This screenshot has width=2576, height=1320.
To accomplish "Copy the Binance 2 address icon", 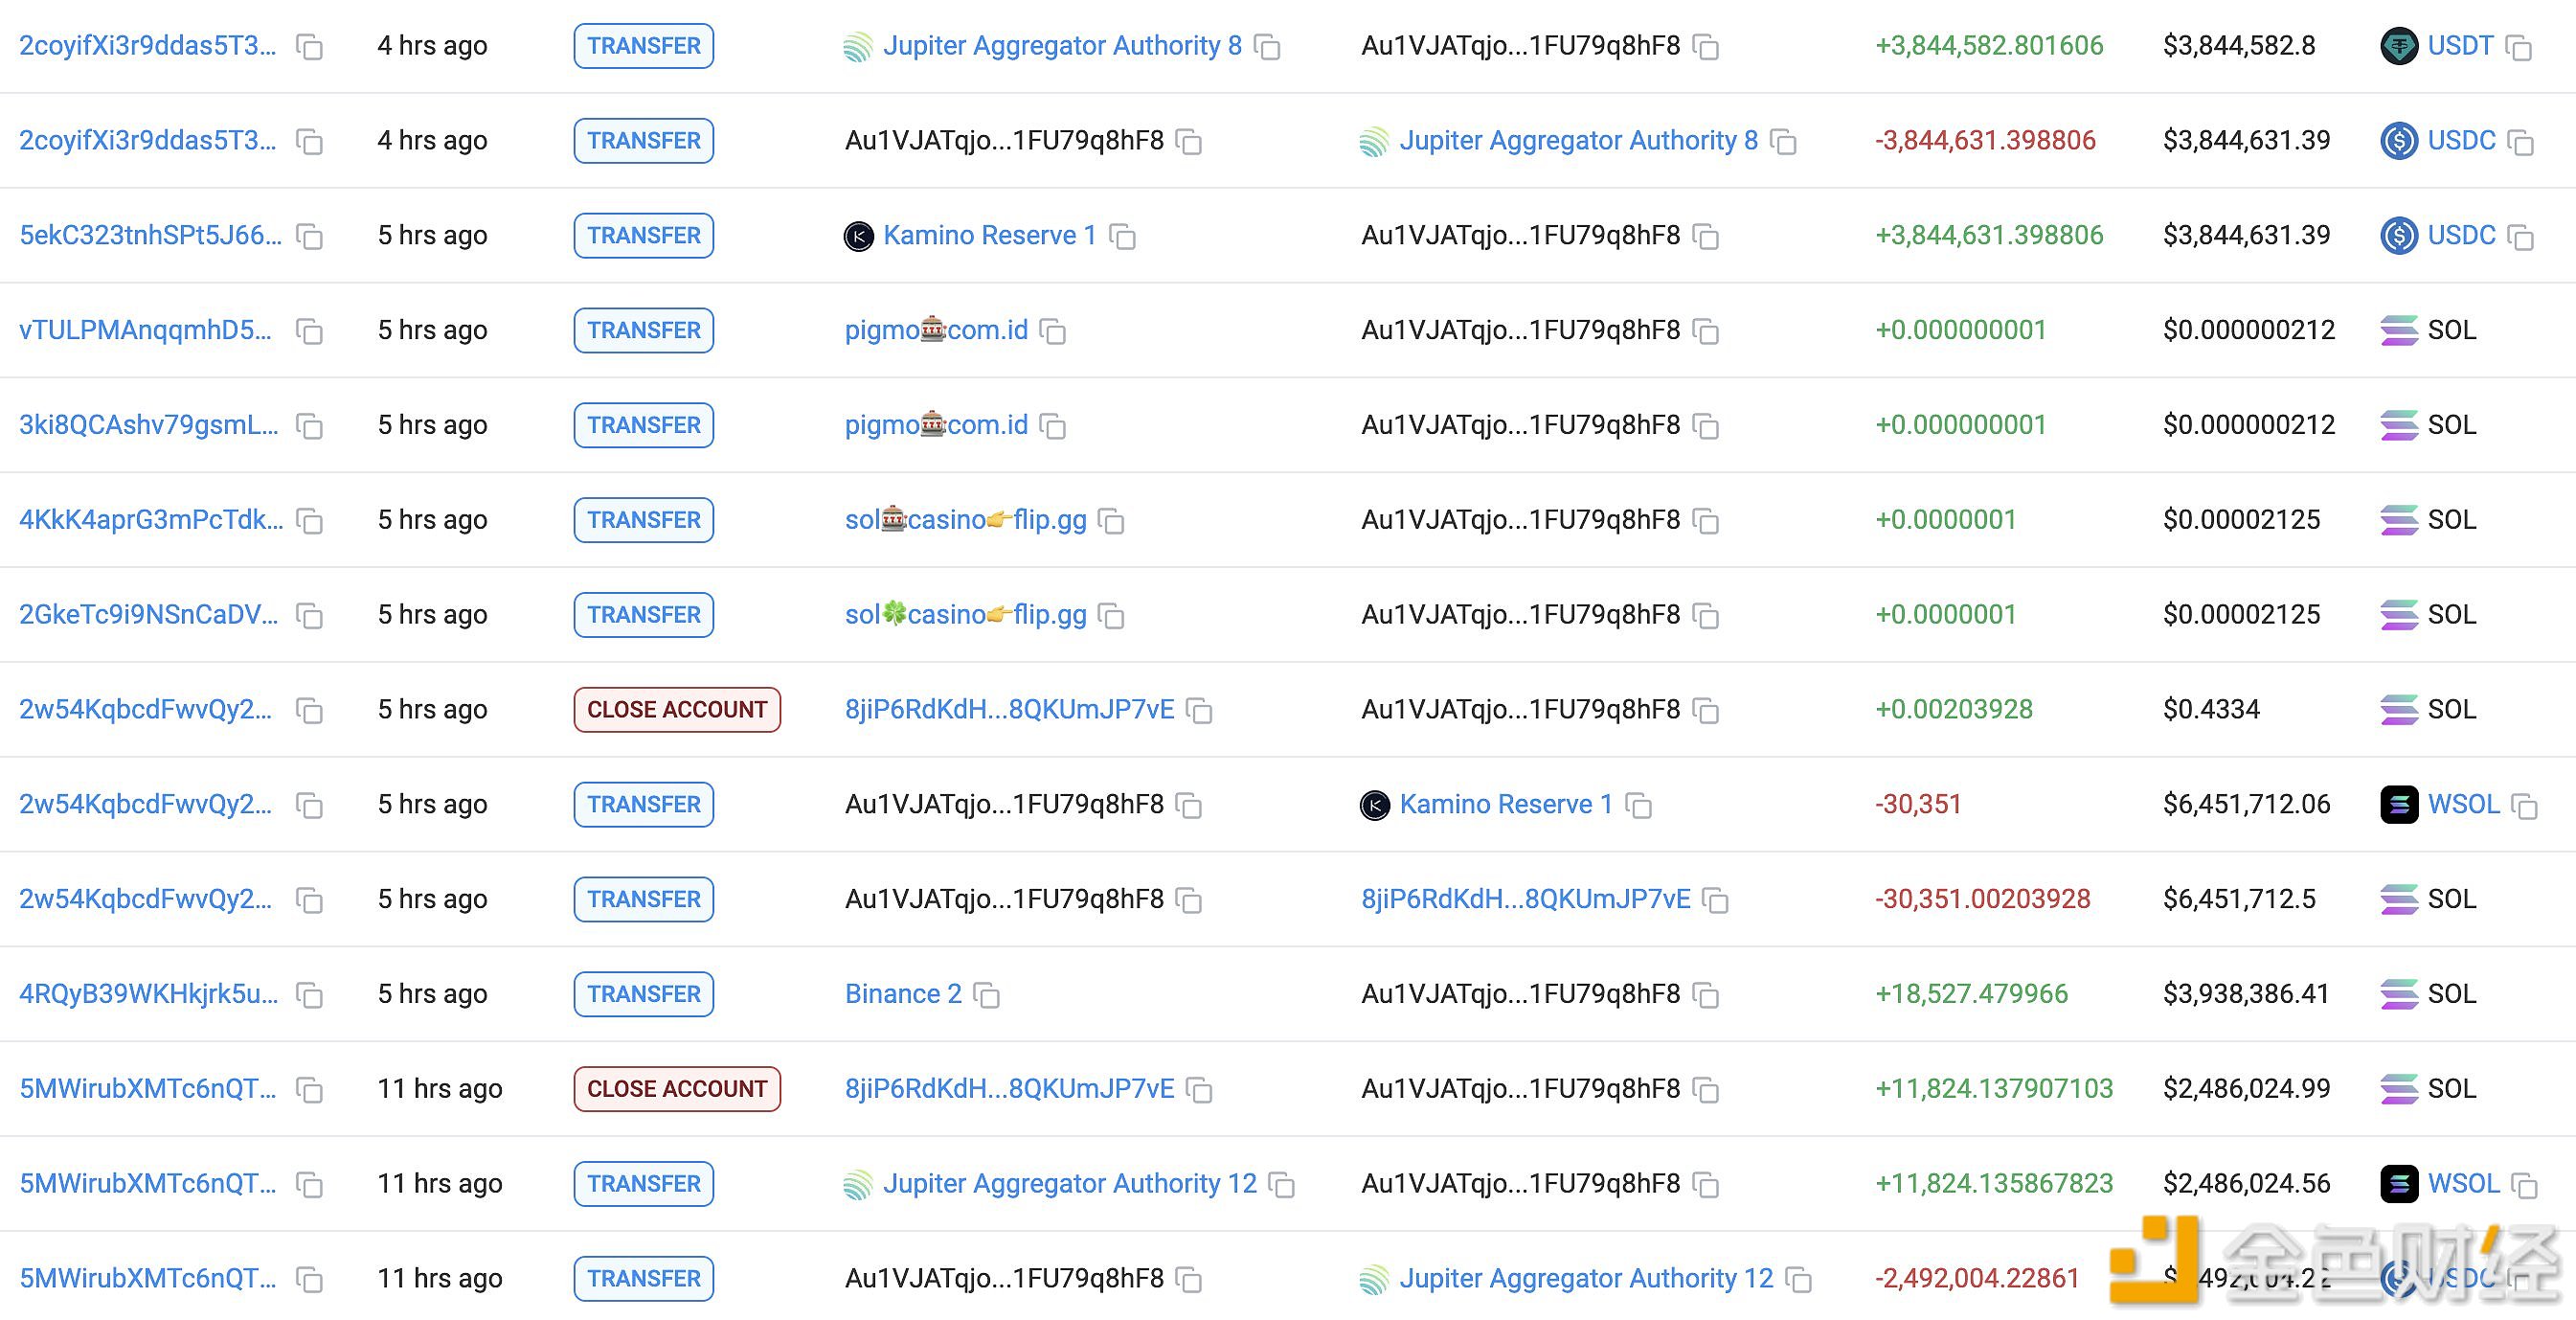I will [x=987, y=996].
